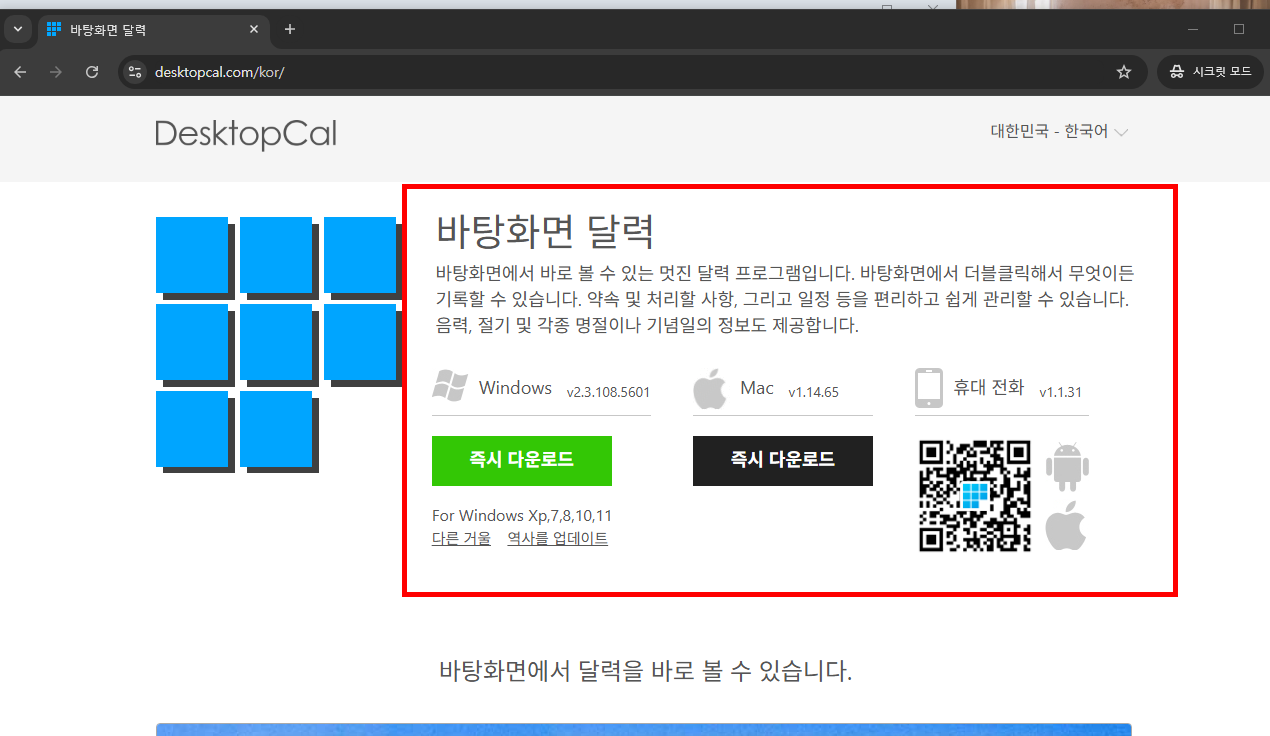The image size is (1270, 736).
Task: Click the QR code image
Action: click(975, 496)
